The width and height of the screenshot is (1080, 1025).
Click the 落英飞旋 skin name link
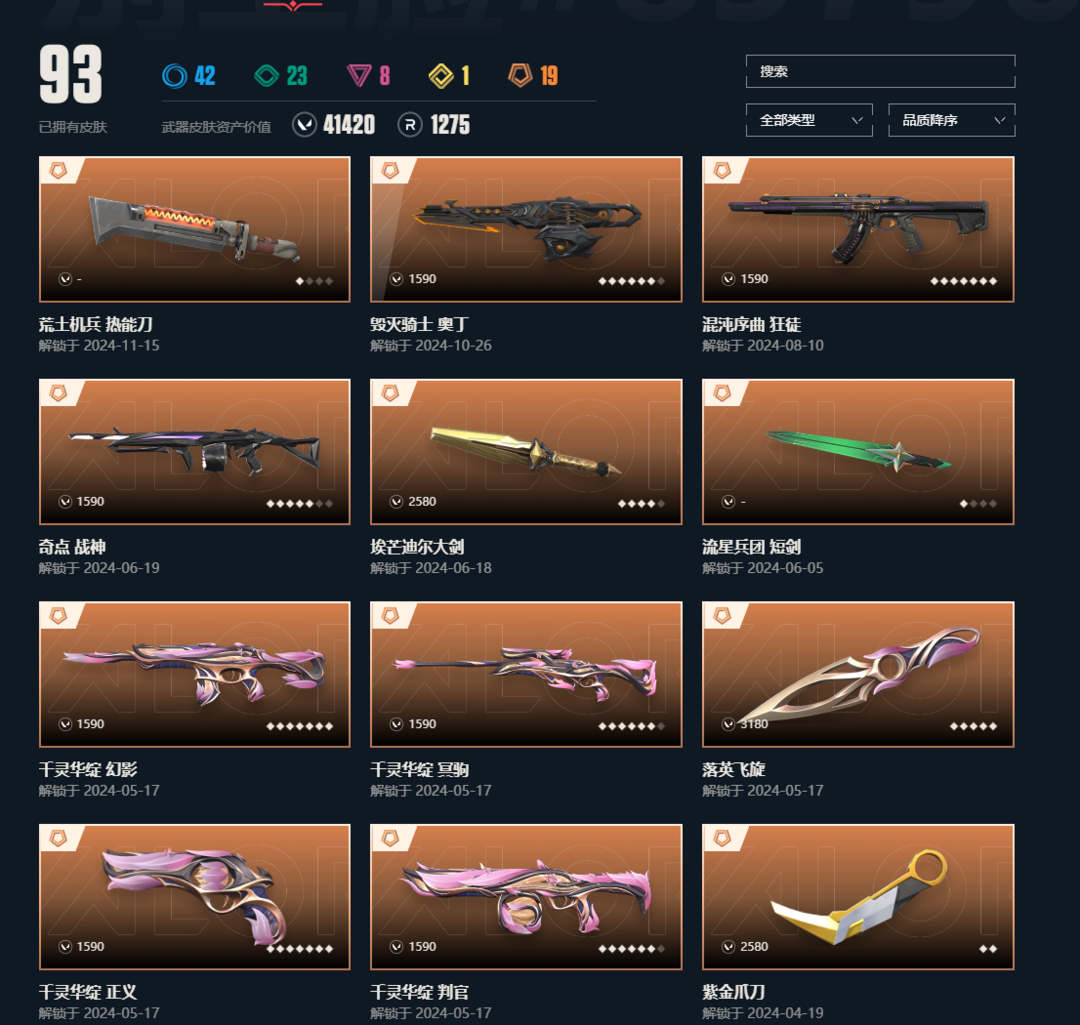pyautogui.click(x=734, y=769)
